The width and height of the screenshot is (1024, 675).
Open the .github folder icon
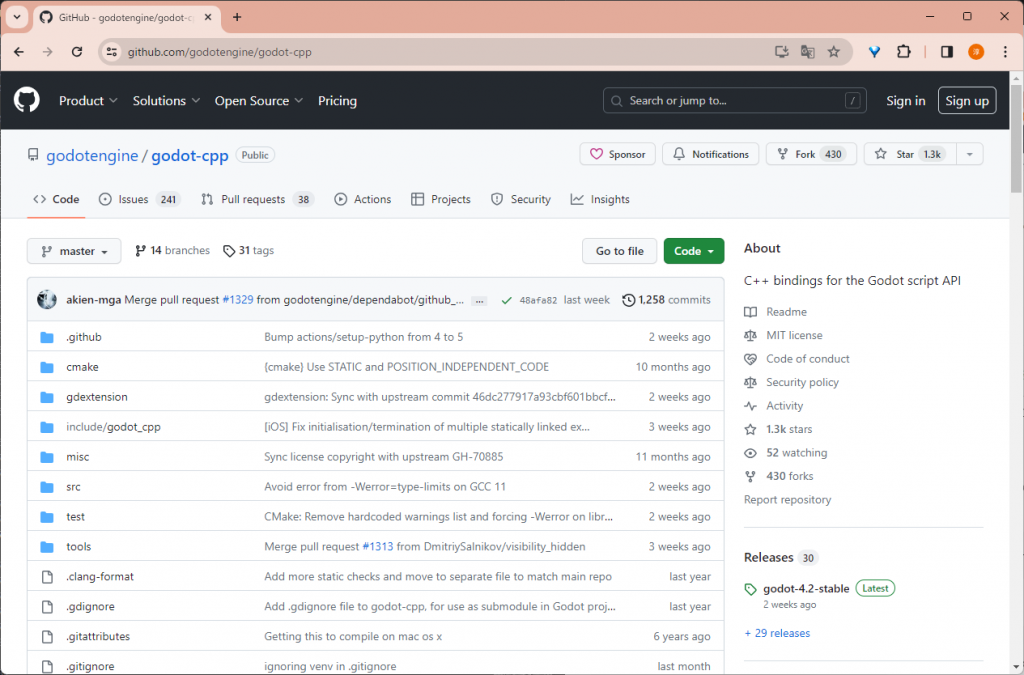(x=47, y=338)
